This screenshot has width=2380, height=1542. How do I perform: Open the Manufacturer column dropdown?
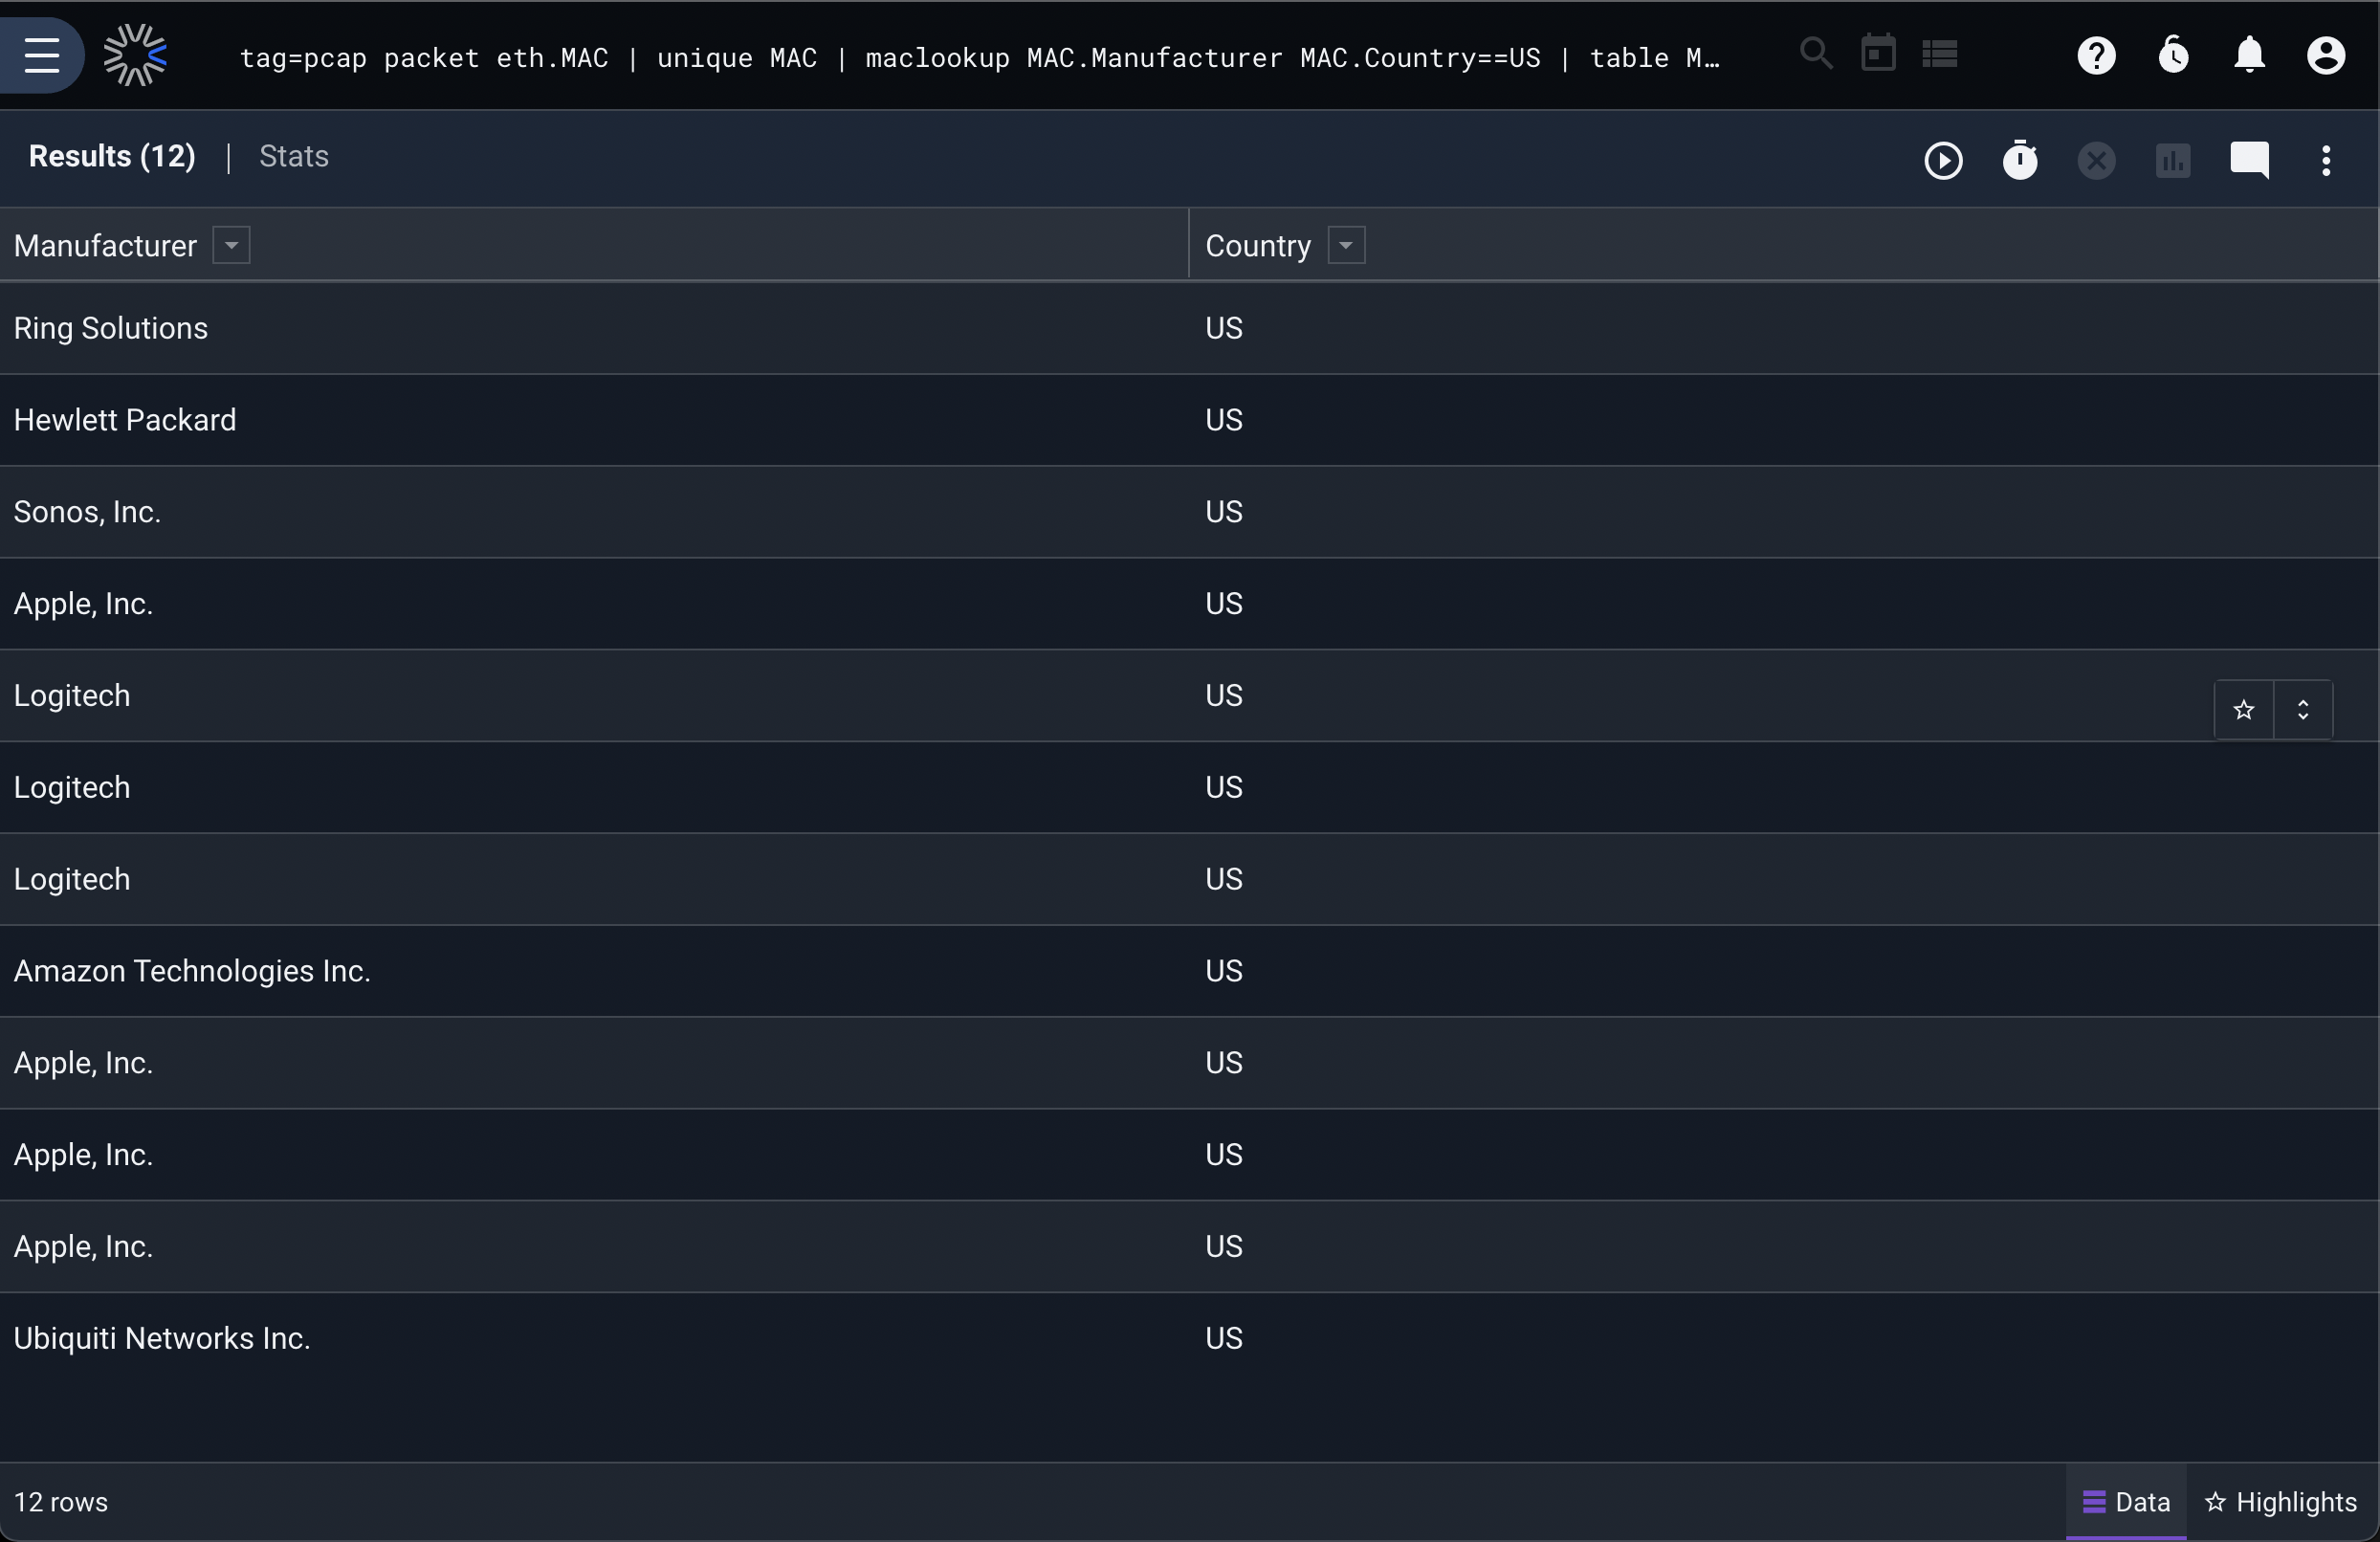[231, 245]
